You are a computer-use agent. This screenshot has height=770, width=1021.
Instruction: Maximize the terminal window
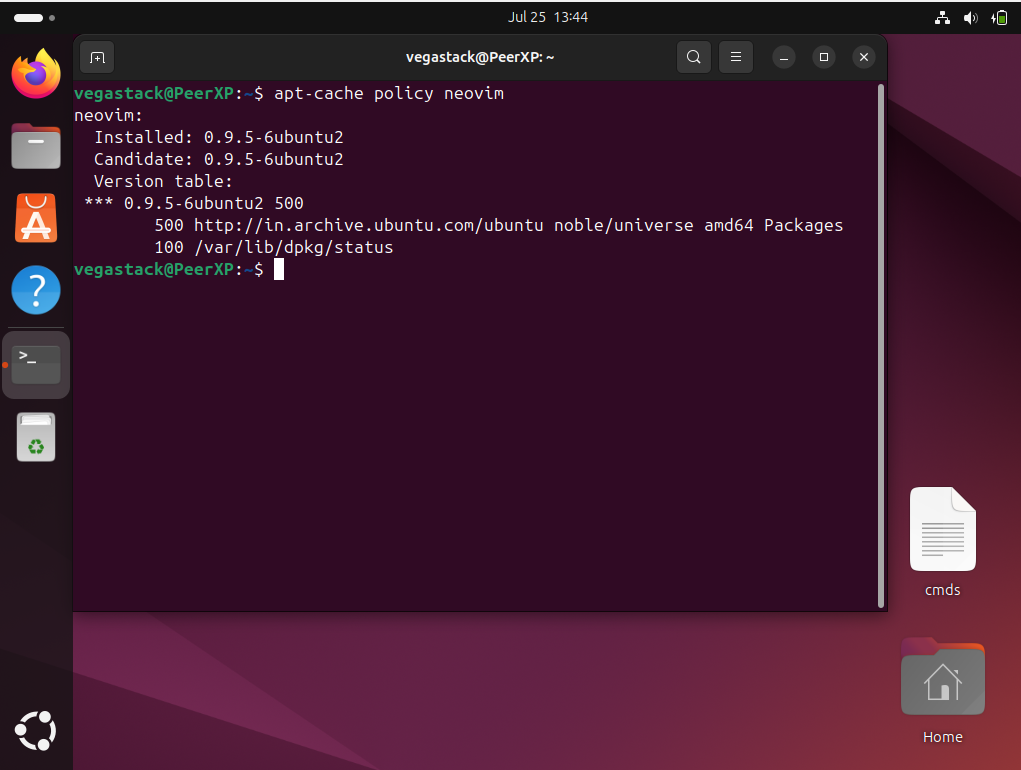(x=824, y=57)
